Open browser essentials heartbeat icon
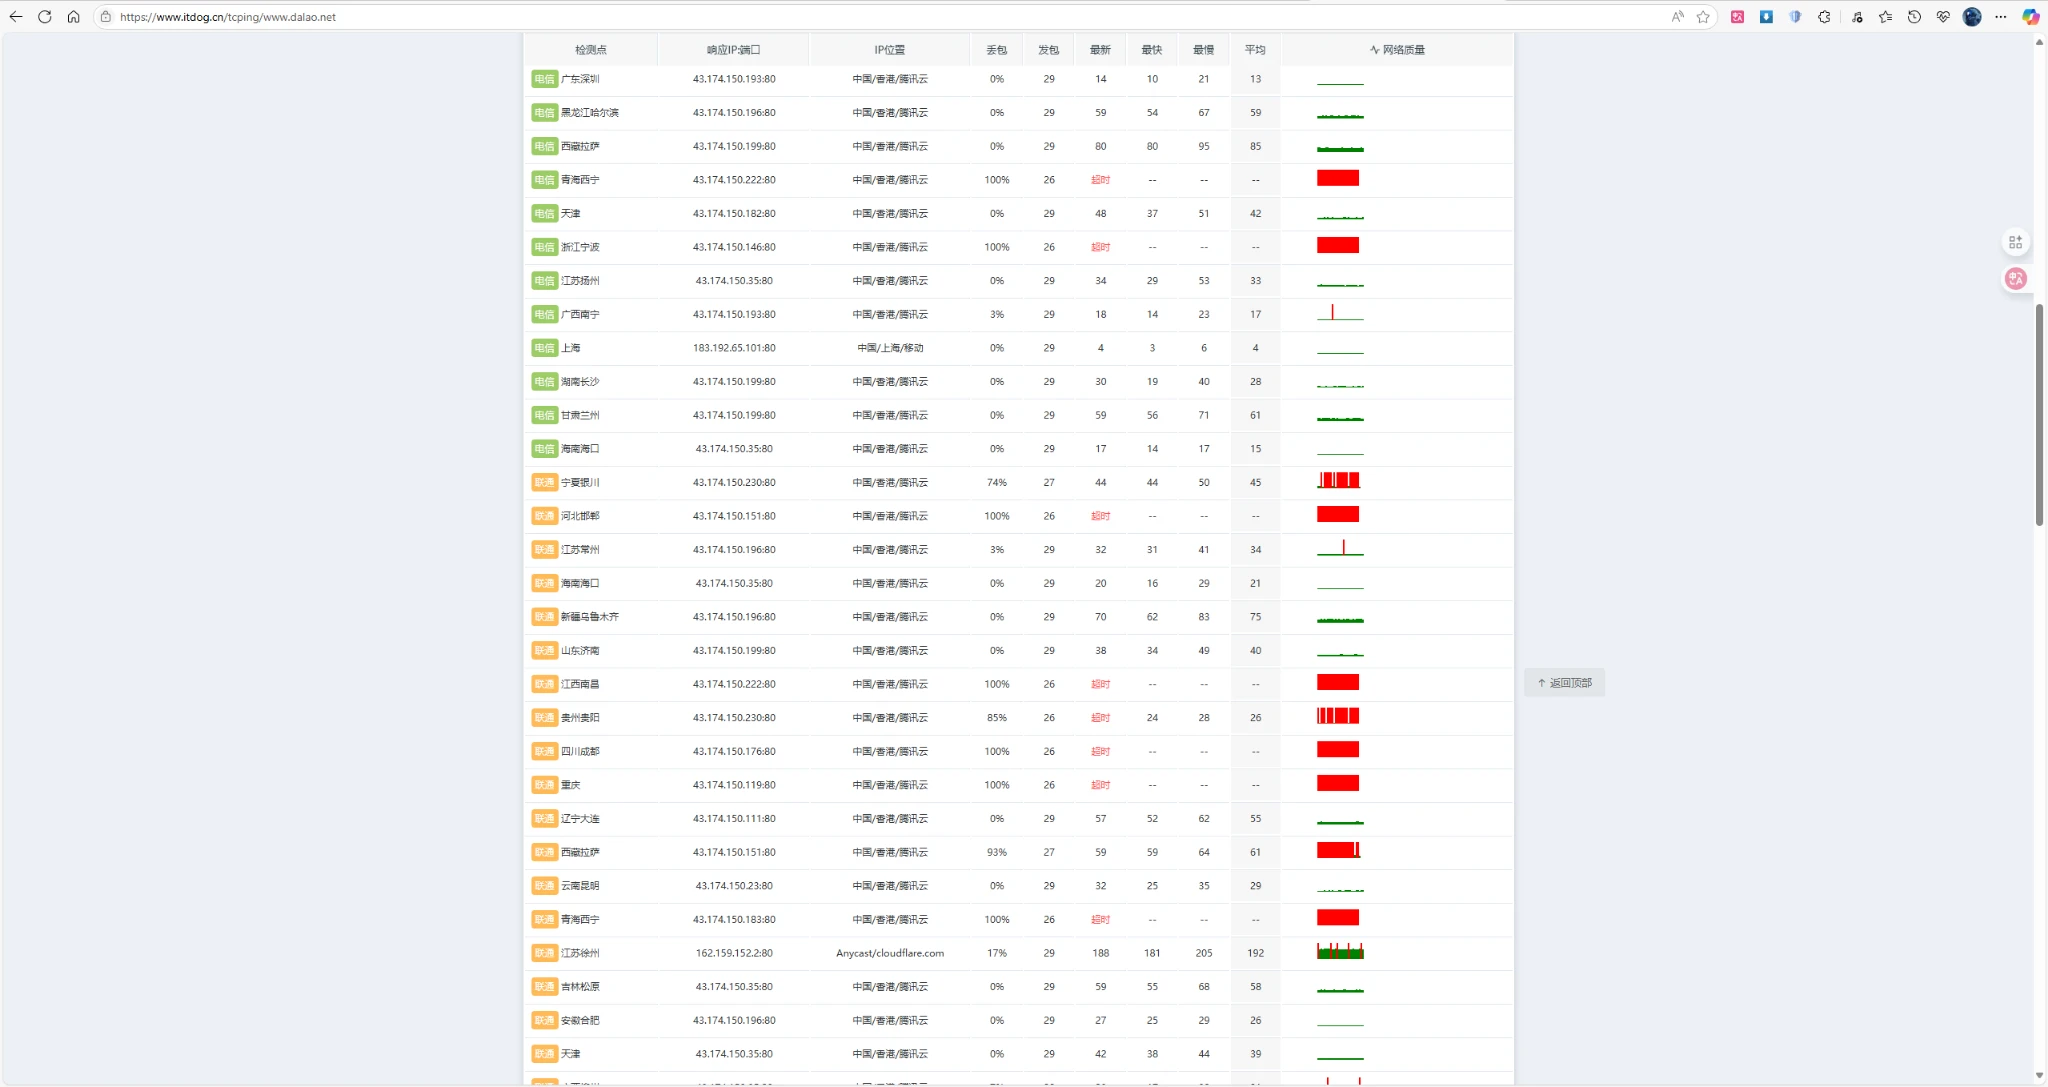The width and height of the screenshot is (2048, 1087). [x=1943, y=17]
